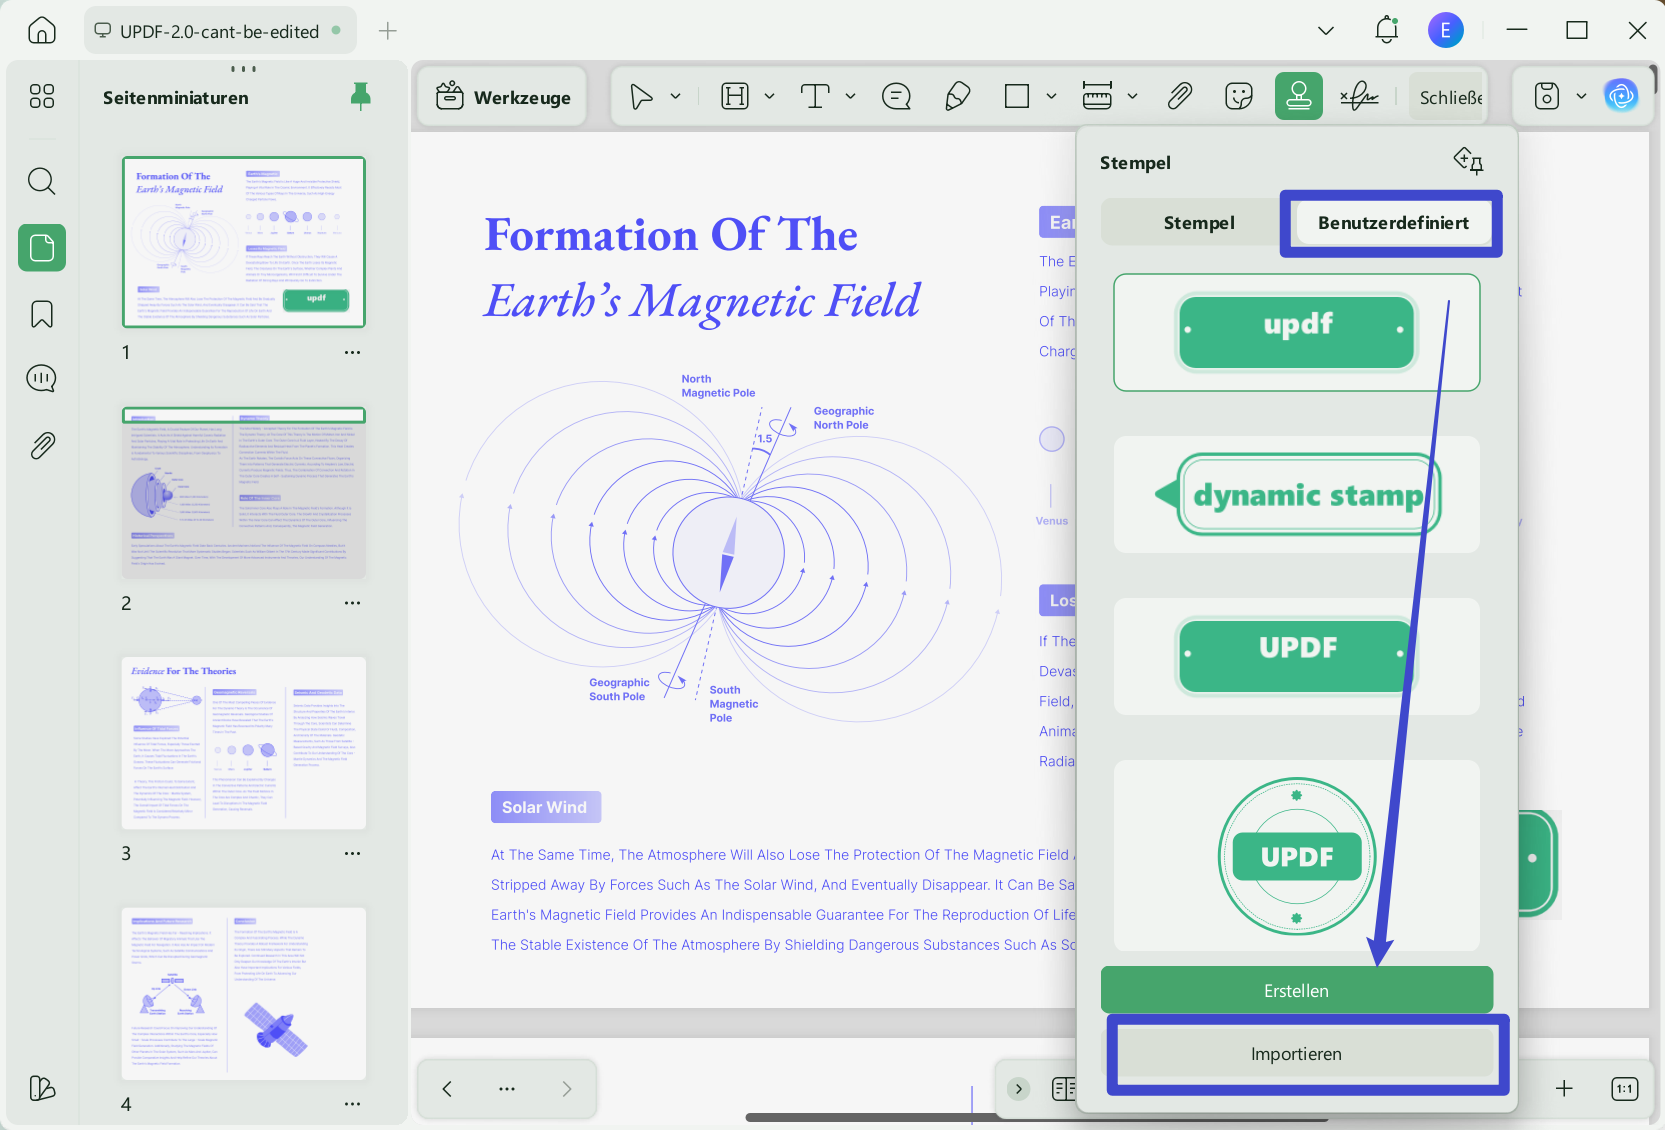Open notifications bell

coord(1386,30)
